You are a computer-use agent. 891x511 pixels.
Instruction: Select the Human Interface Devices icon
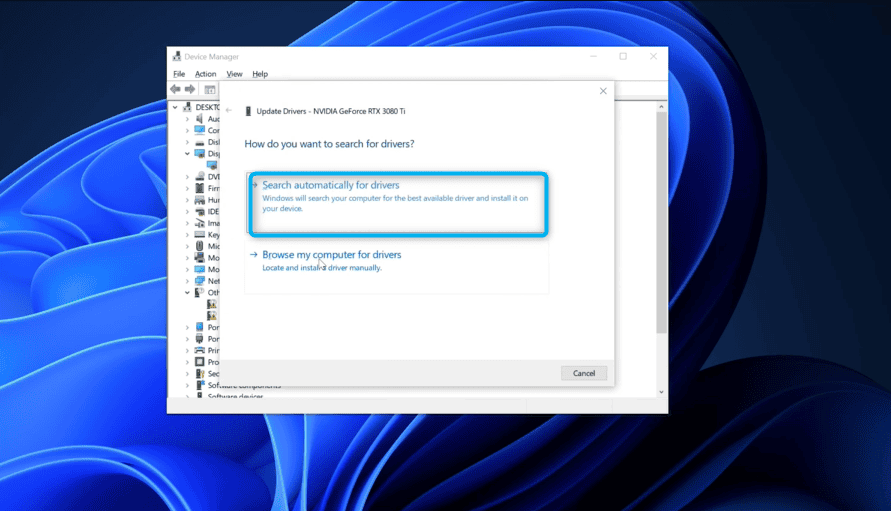coord(199,200)
